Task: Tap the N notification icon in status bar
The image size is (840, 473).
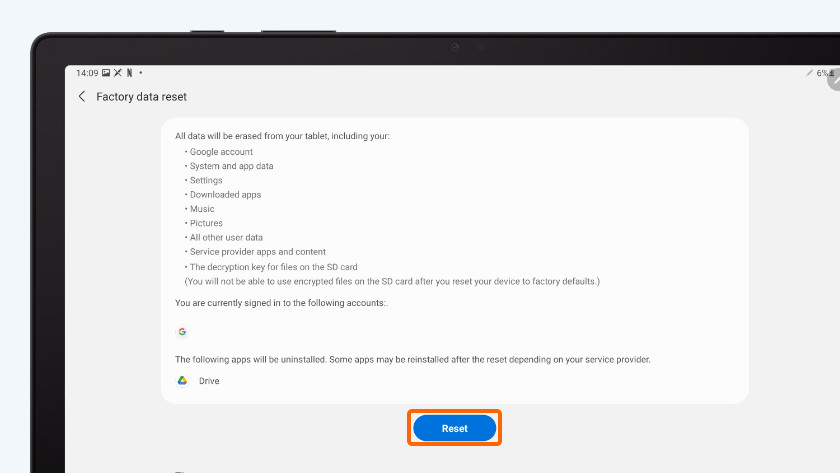Action: [x=129, y=73]
